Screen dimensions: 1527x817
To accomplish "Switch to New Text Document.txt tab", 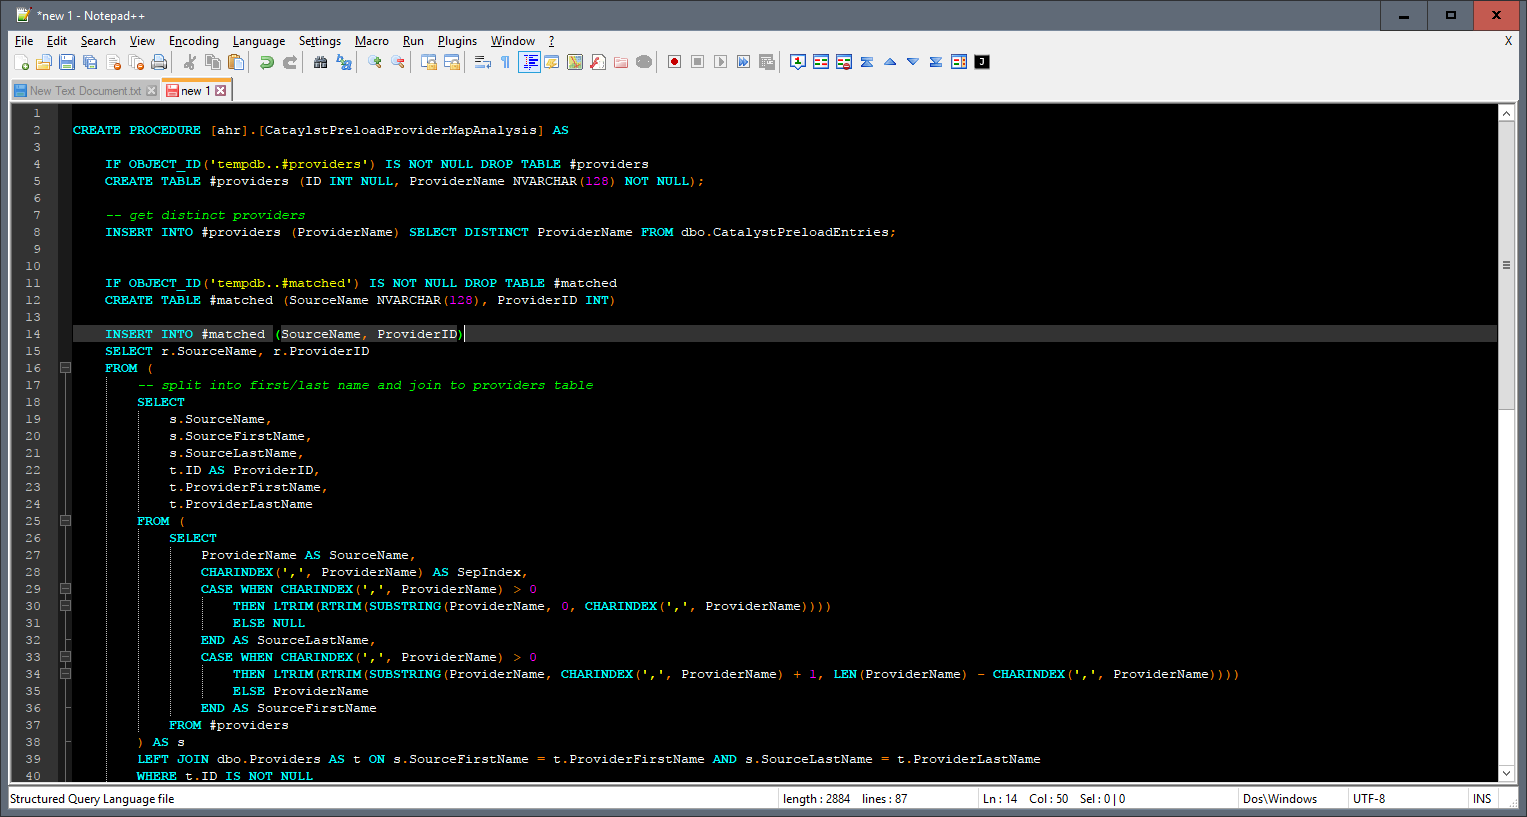I will click(x=84, y=91).
